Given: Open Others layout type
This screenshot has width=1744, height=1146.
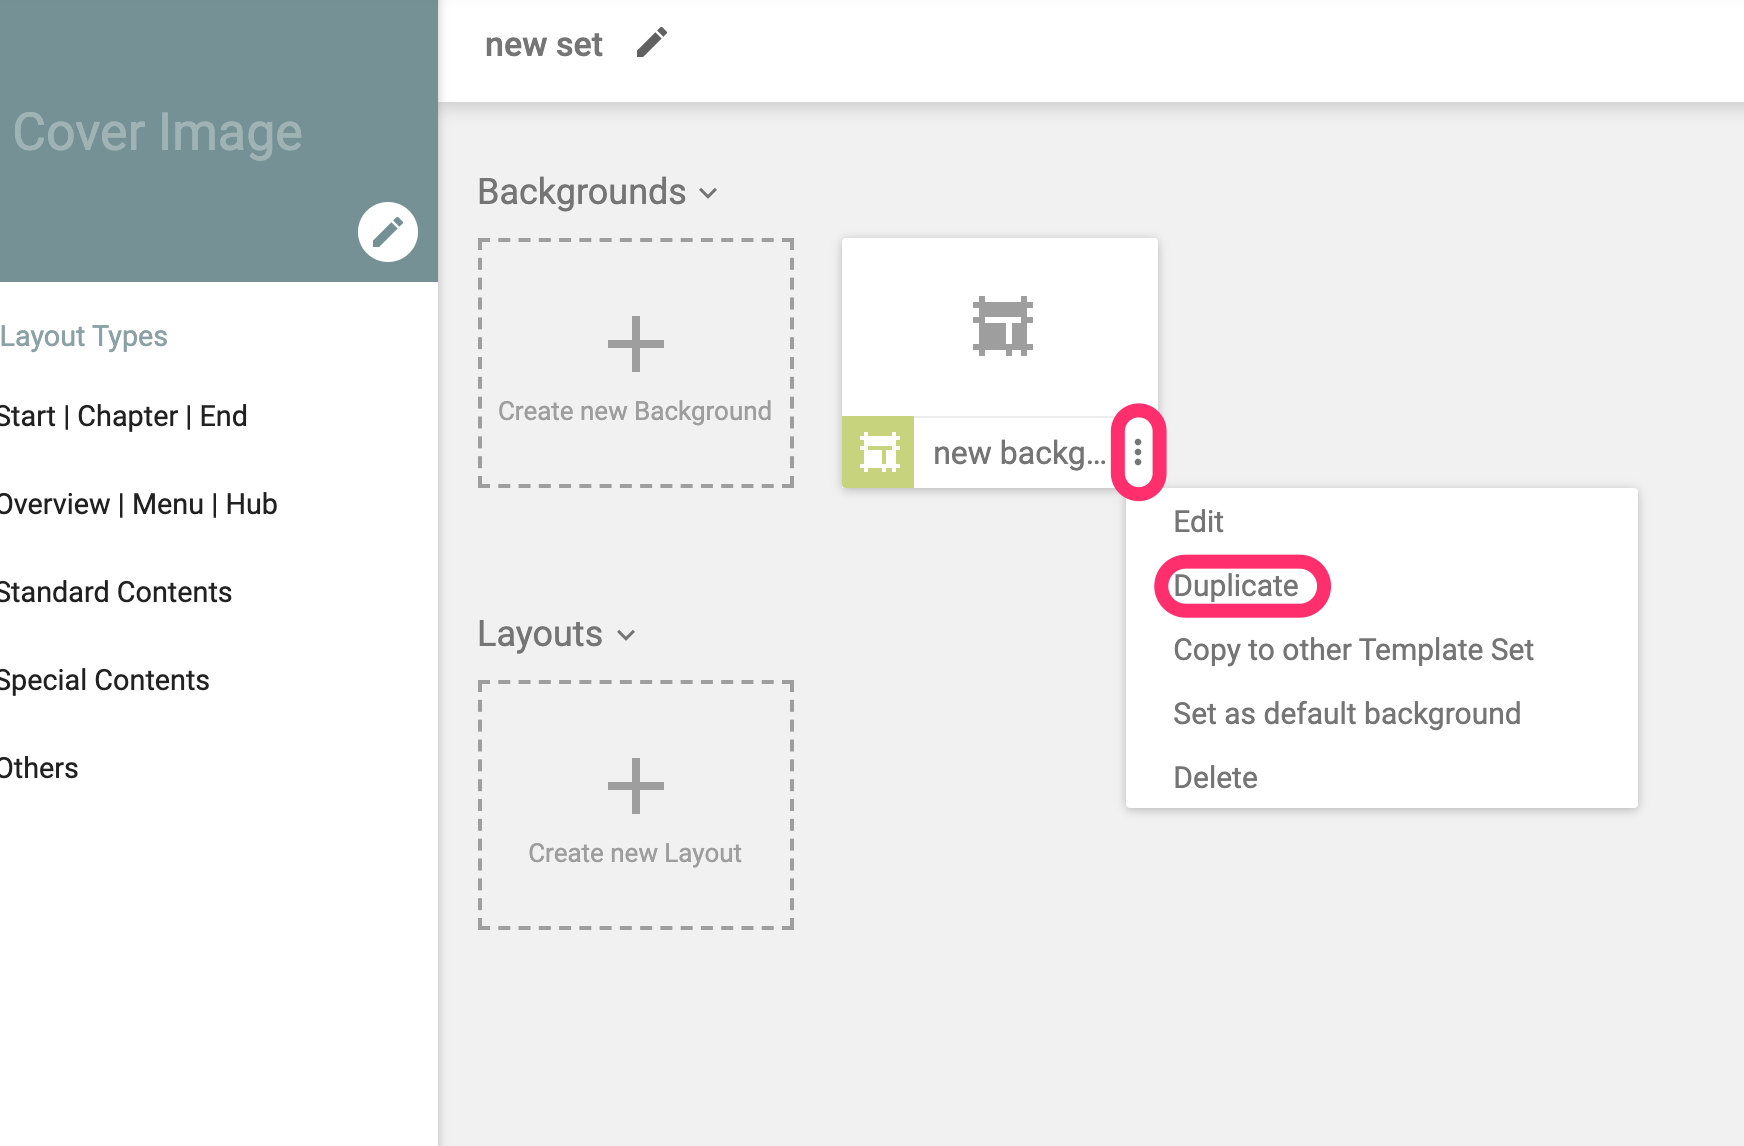Looking at the screenshot, I should click(39, 768).
